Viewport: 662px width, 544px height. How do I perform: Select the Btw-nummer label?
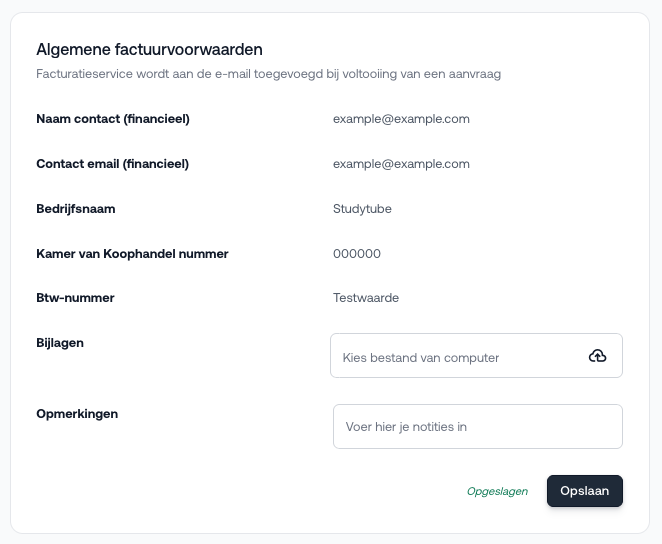[x=75, y=298]
